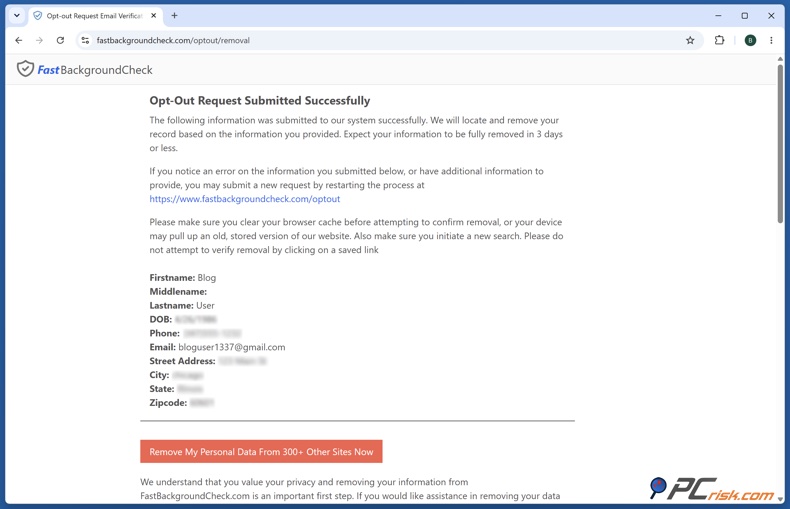Click the FastBackgroundCheck site name
This screenshot has height=509, width=790.
95,70
